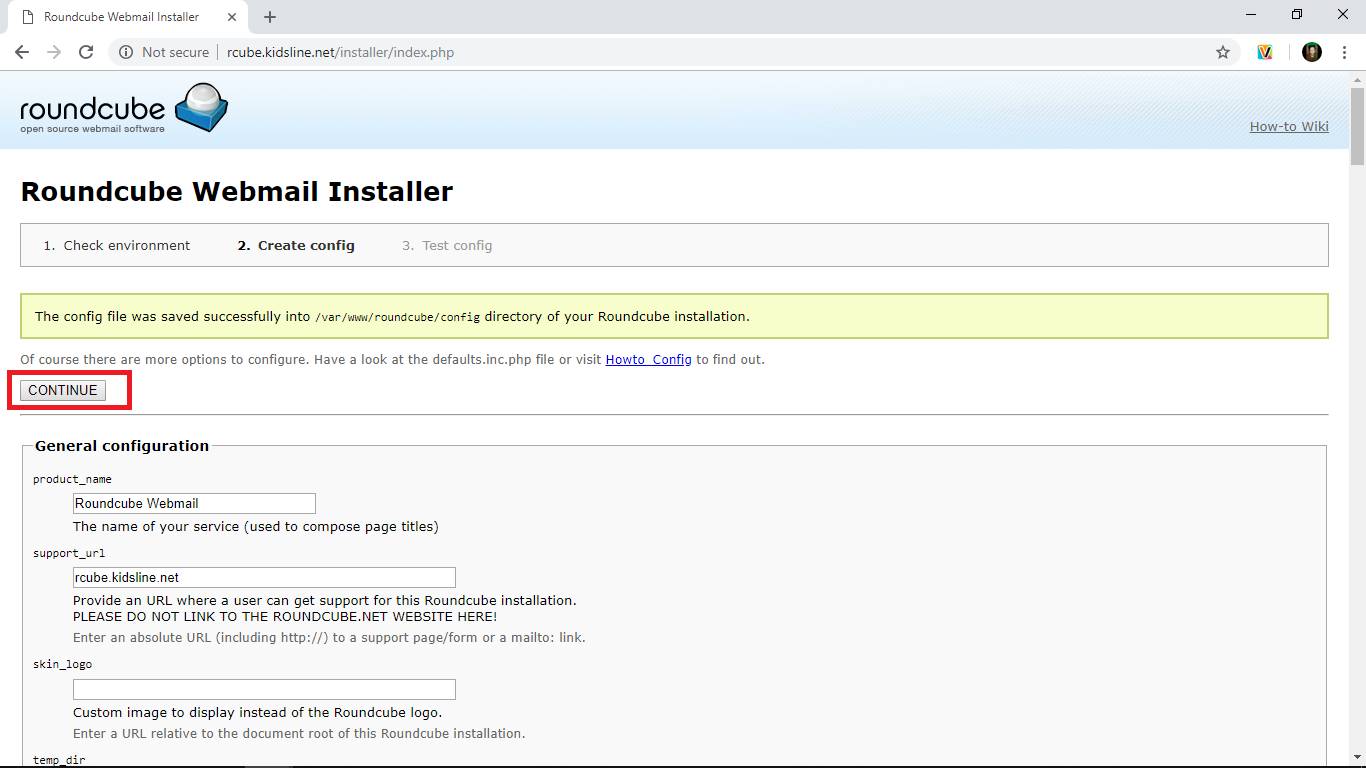Click the address bar URL

pyautogui.click(x=340, y=52)
